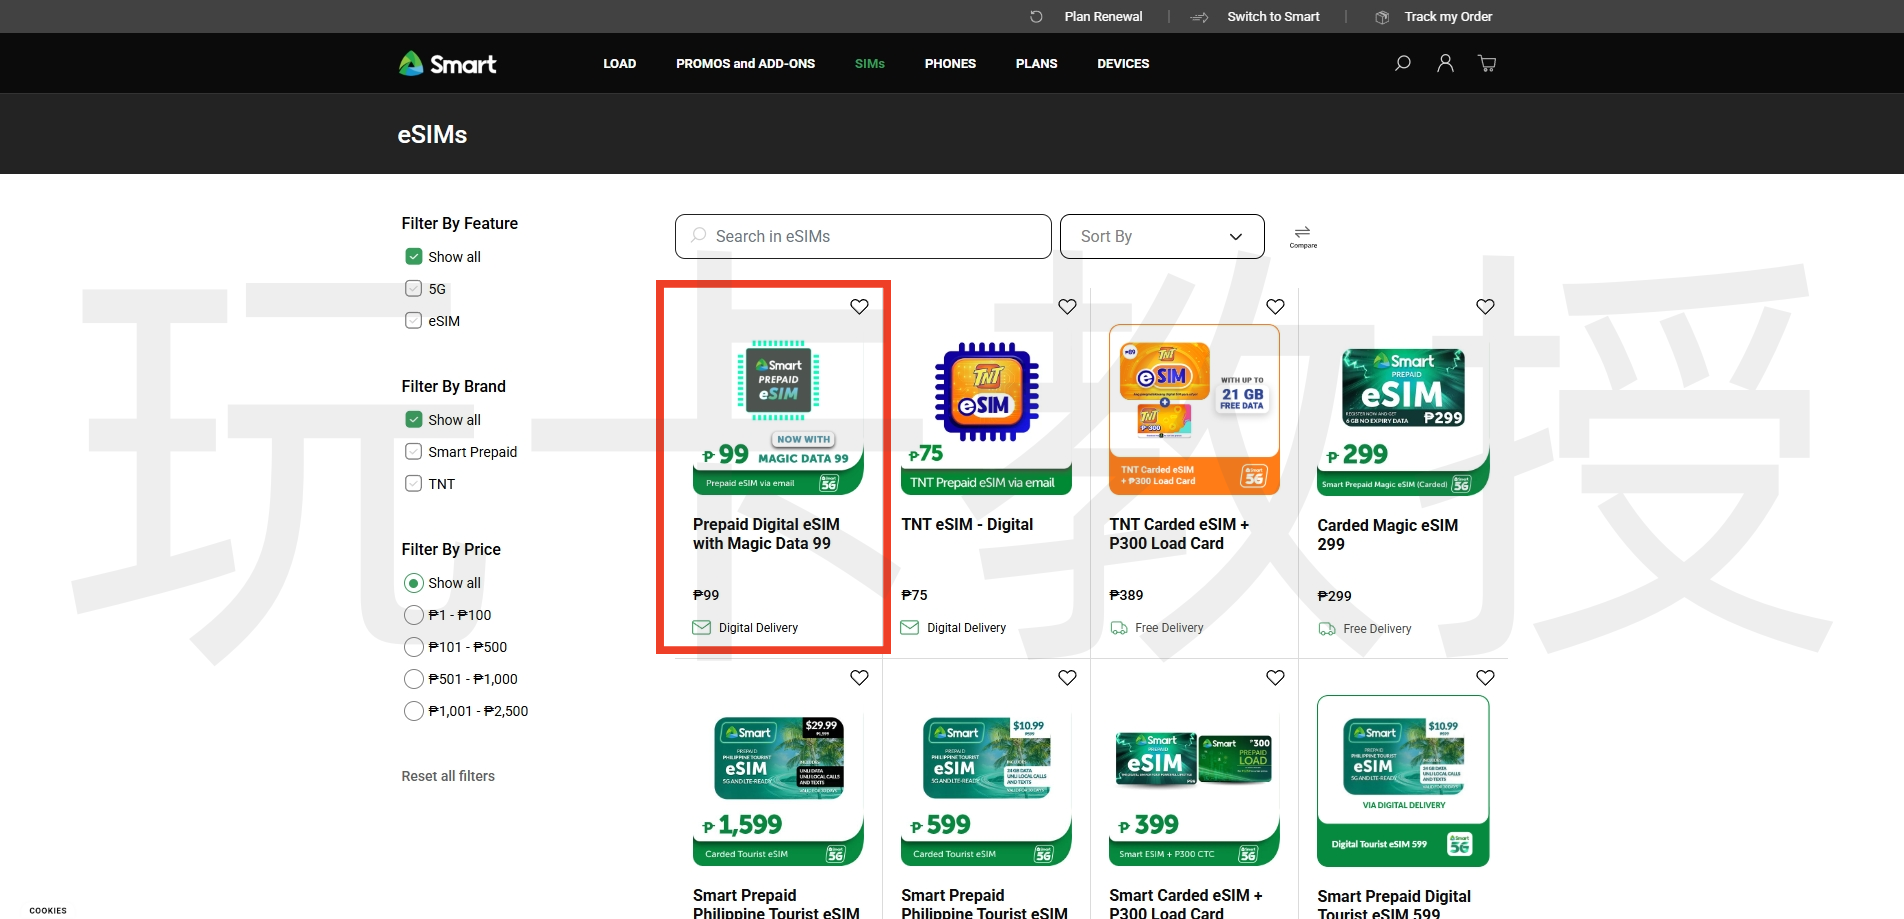Select the ₱1 - ₱100 price range
The height and width of the screenshot is (919, 1904).
[414, 615]
